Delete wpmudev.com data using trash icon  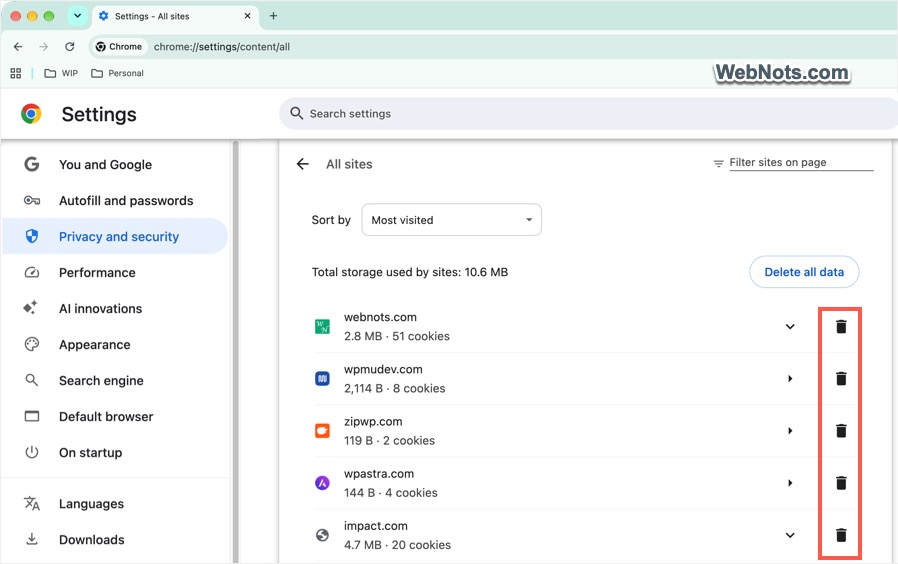[x=841, y=378]
